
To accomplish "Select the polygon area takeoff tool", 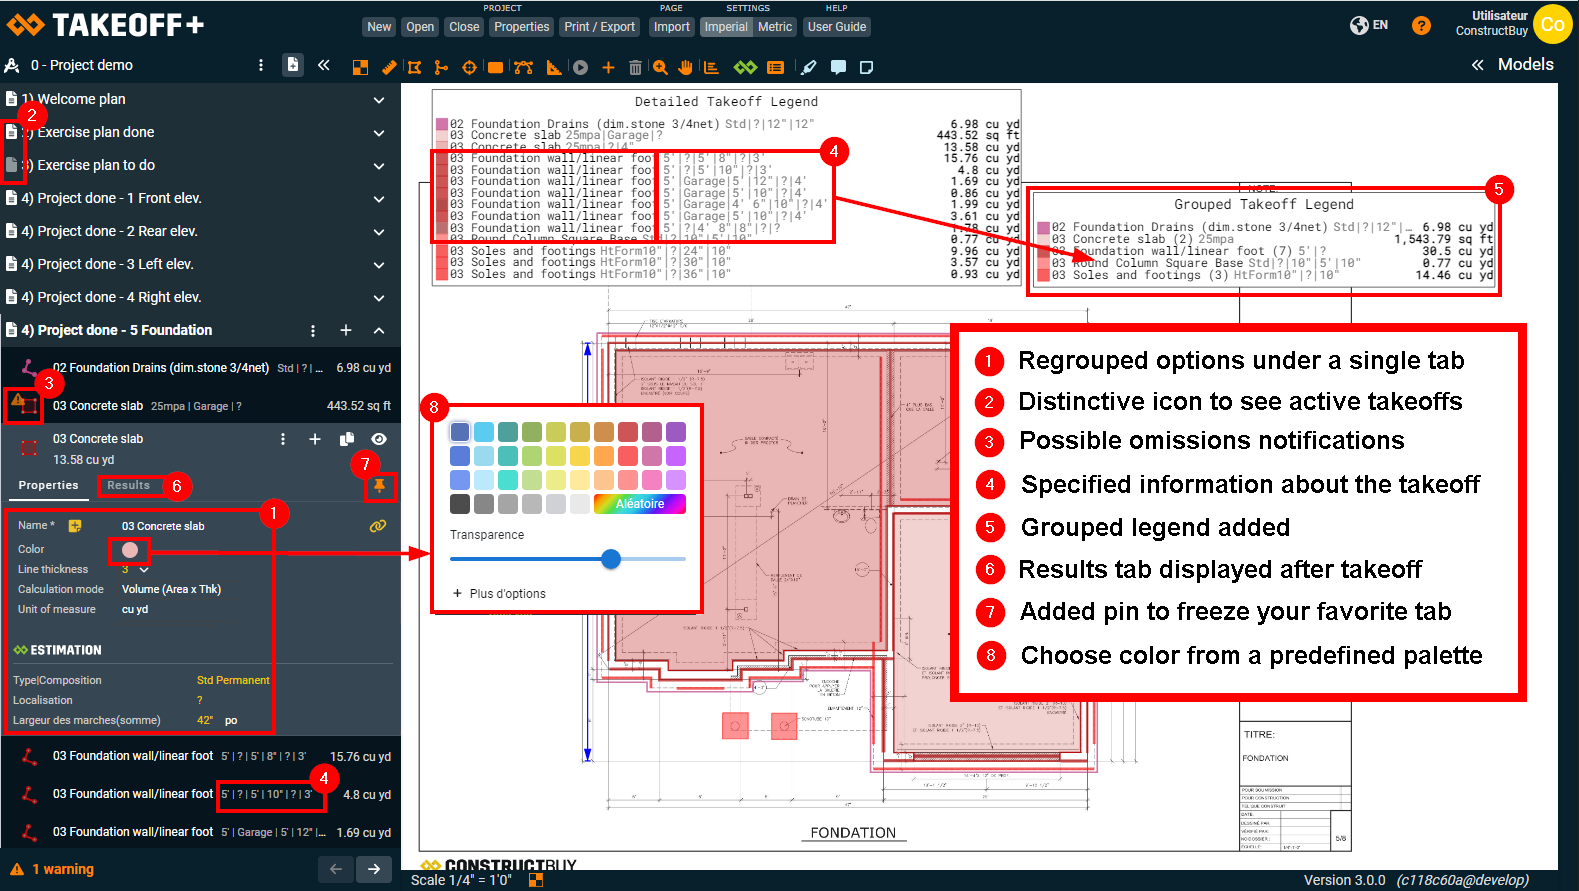I will tap(415, 67).
